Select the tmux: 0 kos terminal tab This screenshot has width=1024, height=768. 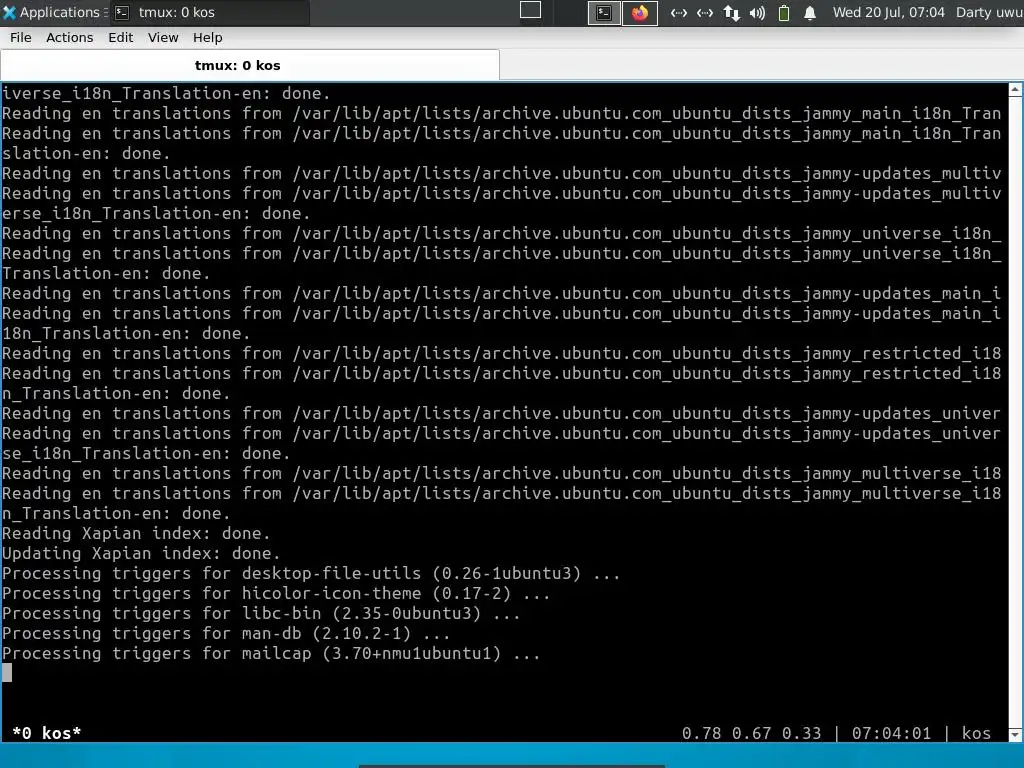coord(250,65)
